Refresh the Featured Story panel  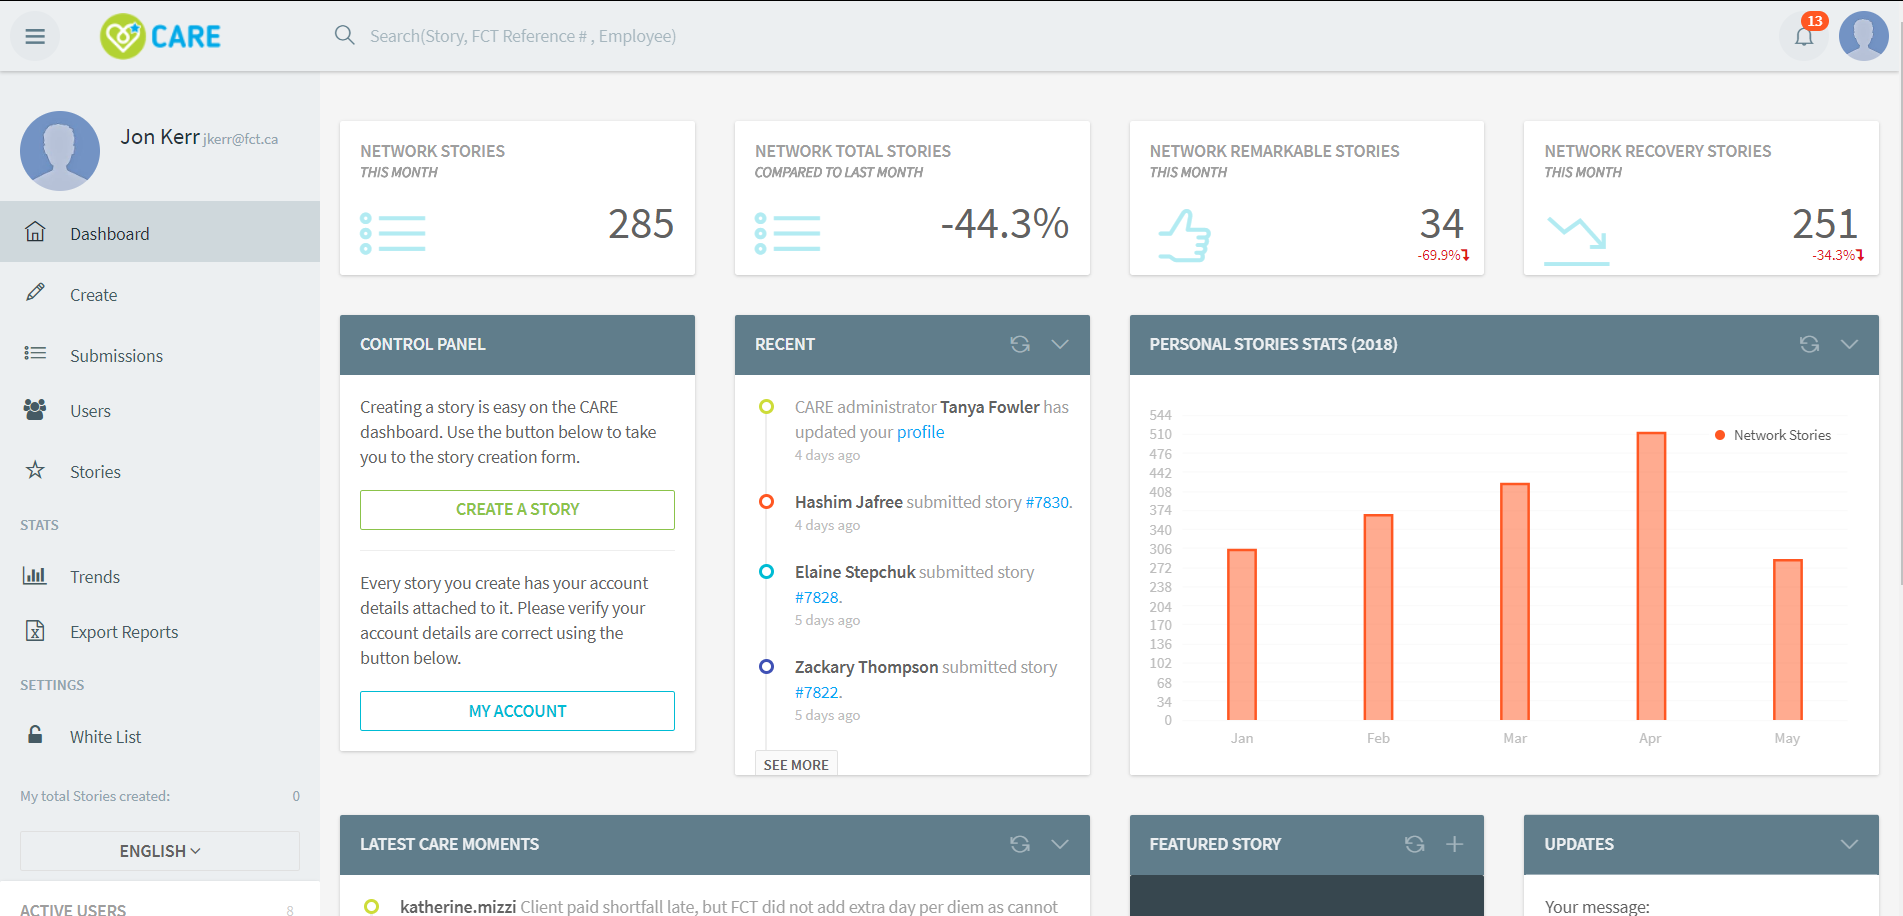pyautogui.click(x=1414, y=844)
